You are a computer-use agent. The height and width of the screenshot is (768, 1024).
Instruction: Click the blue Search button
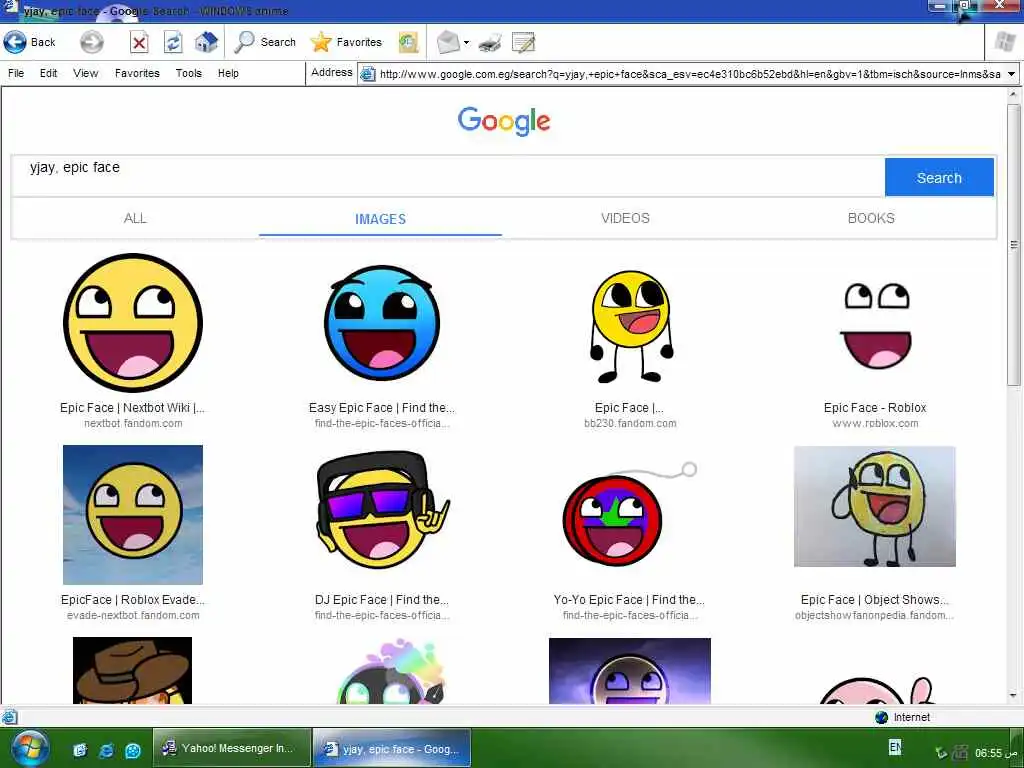(x=939, y=177)
